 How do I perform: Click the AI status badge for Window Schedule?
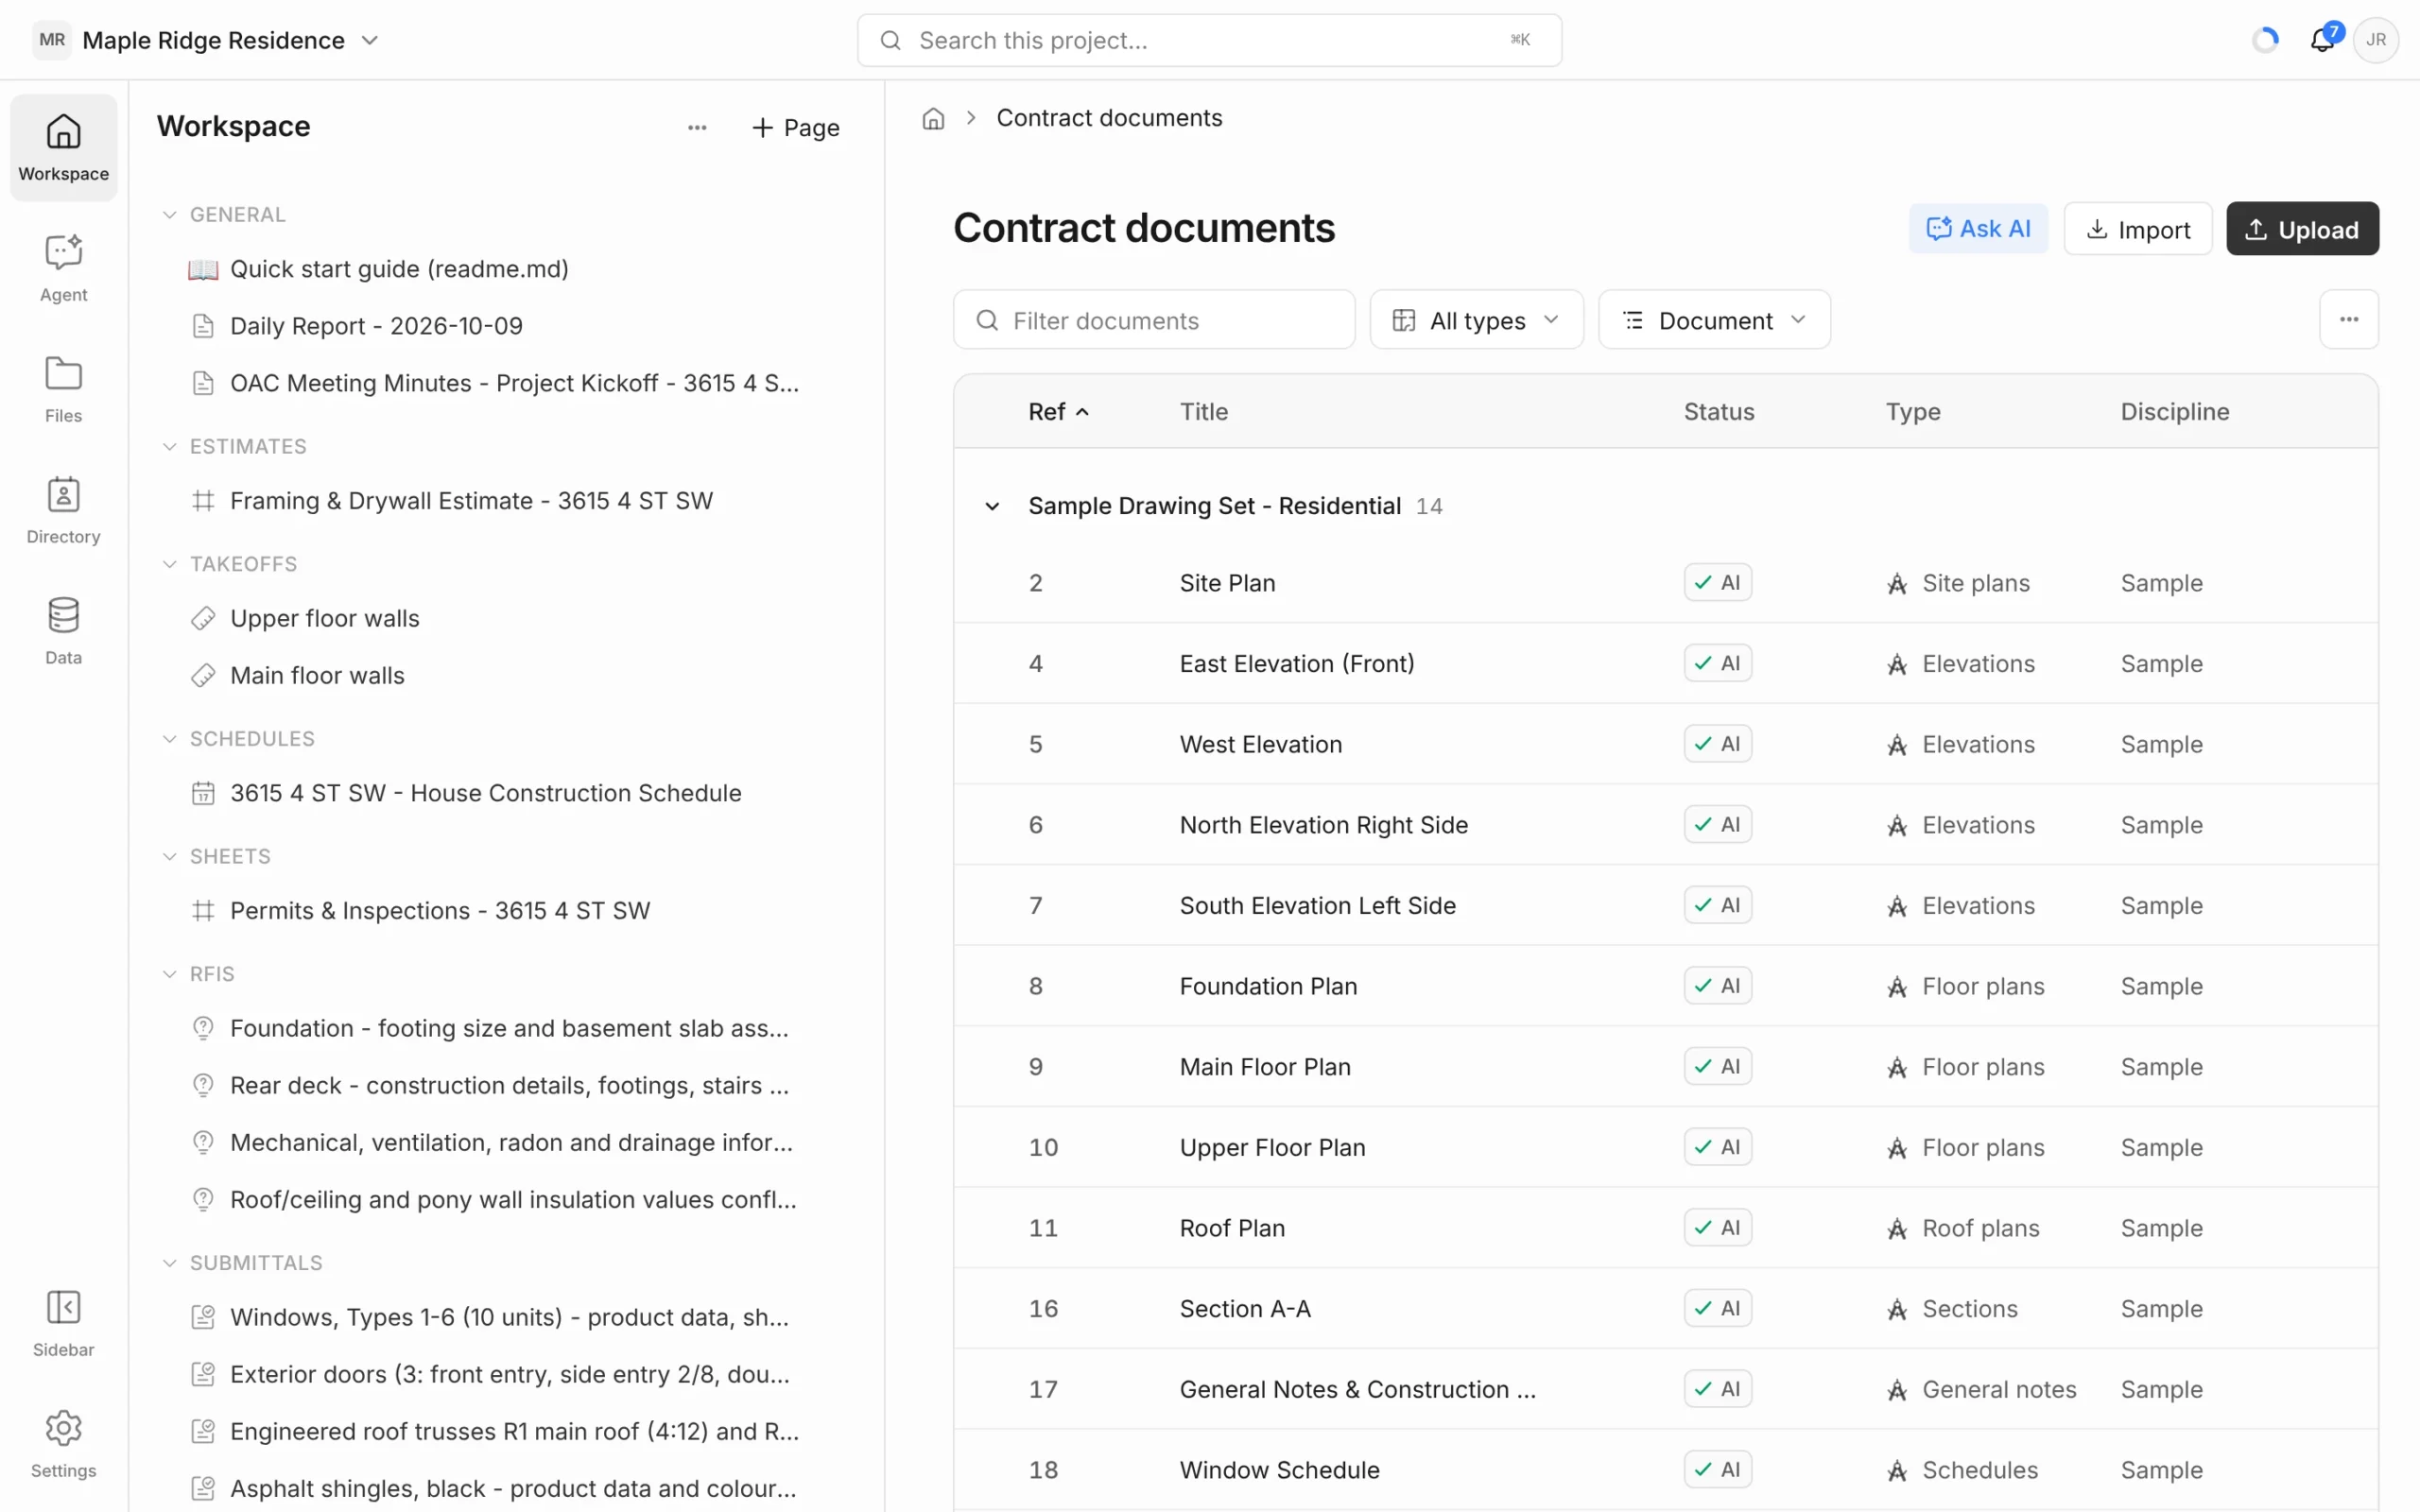[1717, 1470]
